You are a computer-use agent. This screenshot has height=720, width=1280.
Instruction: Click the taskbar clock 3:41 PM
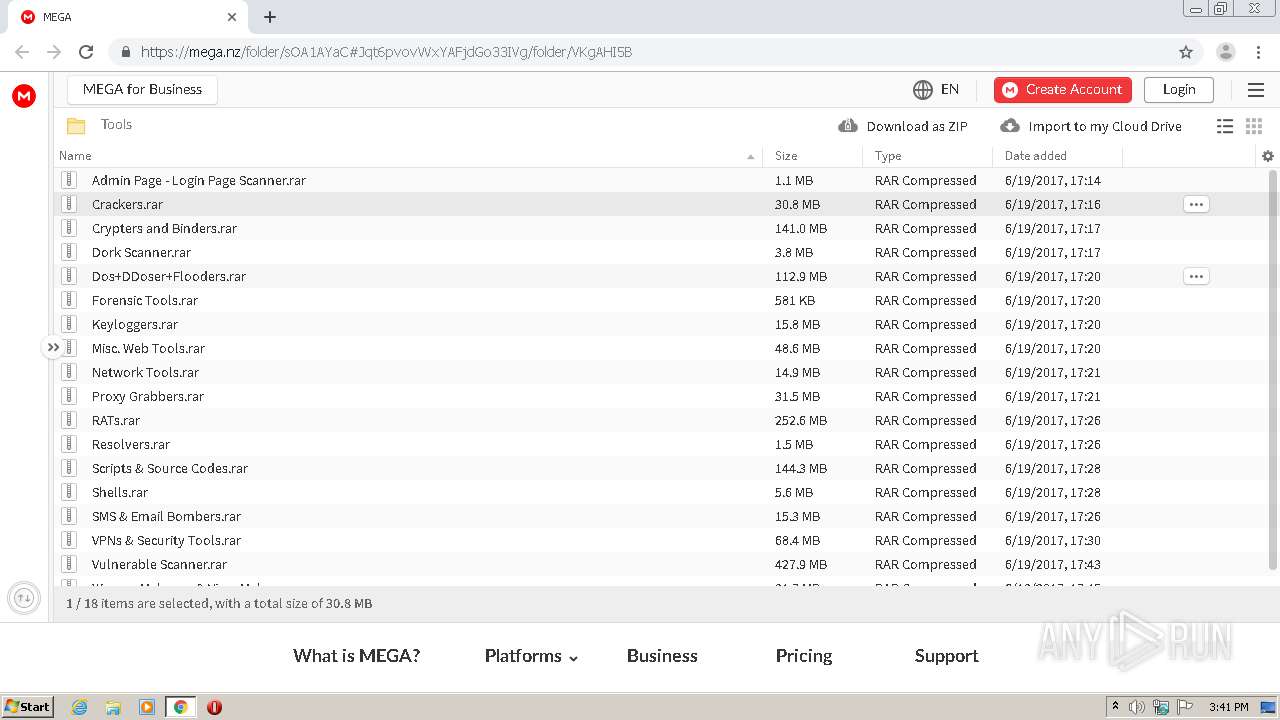(1229, 707)
